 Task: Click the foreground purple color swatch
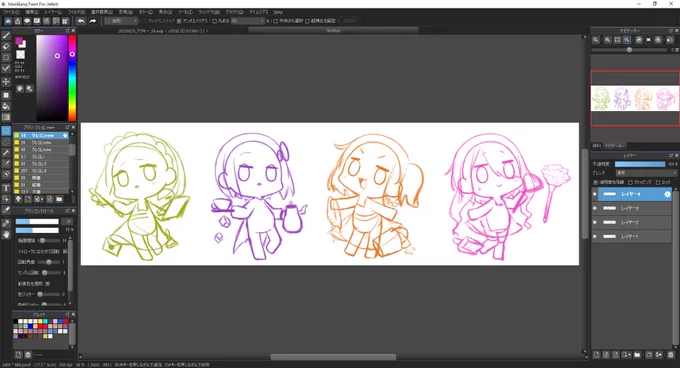[19, 41]
